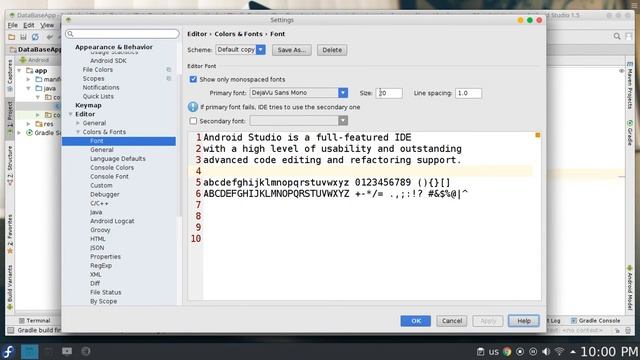Viewport: 640px width, 360px height.
Task: Click the Help button
Action: 524,321
